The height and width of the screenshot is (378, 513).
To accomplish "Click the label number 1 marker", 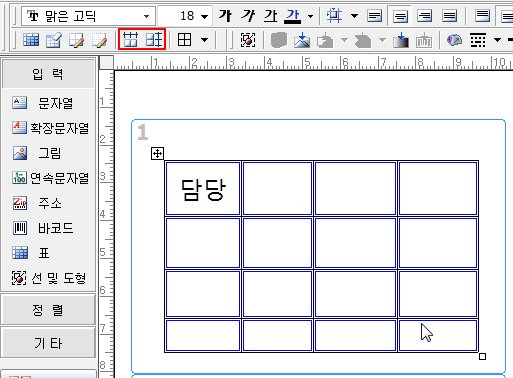I will click(143, 132).
